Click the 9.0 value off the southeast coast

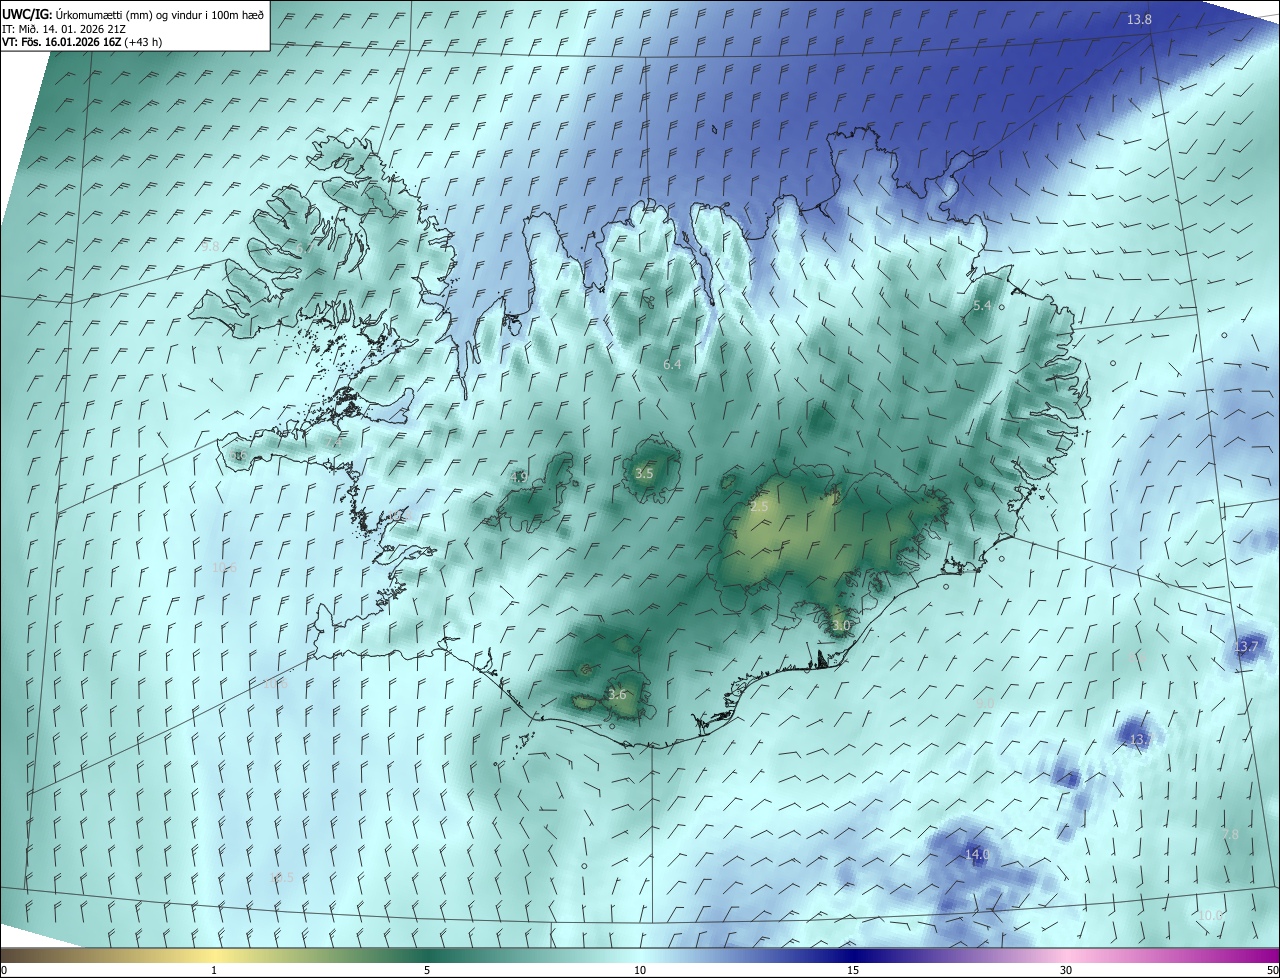click(x=984, y=703)
